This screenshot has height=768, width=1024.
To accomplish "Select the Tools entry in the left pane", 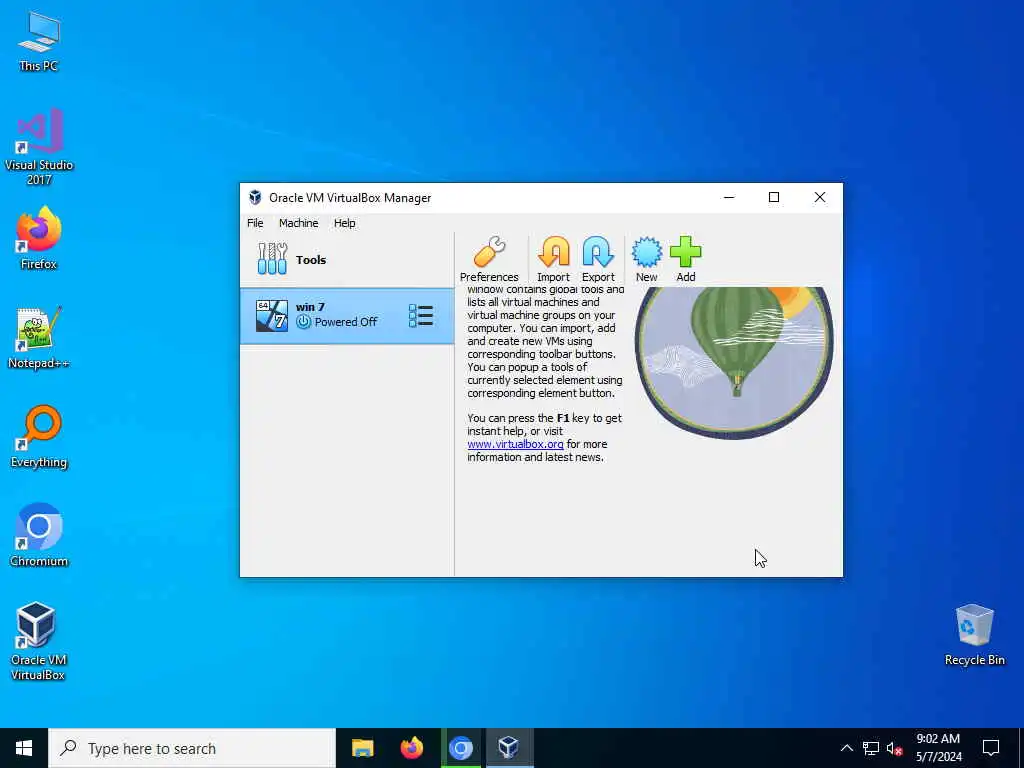I will [x=347, y=259].
